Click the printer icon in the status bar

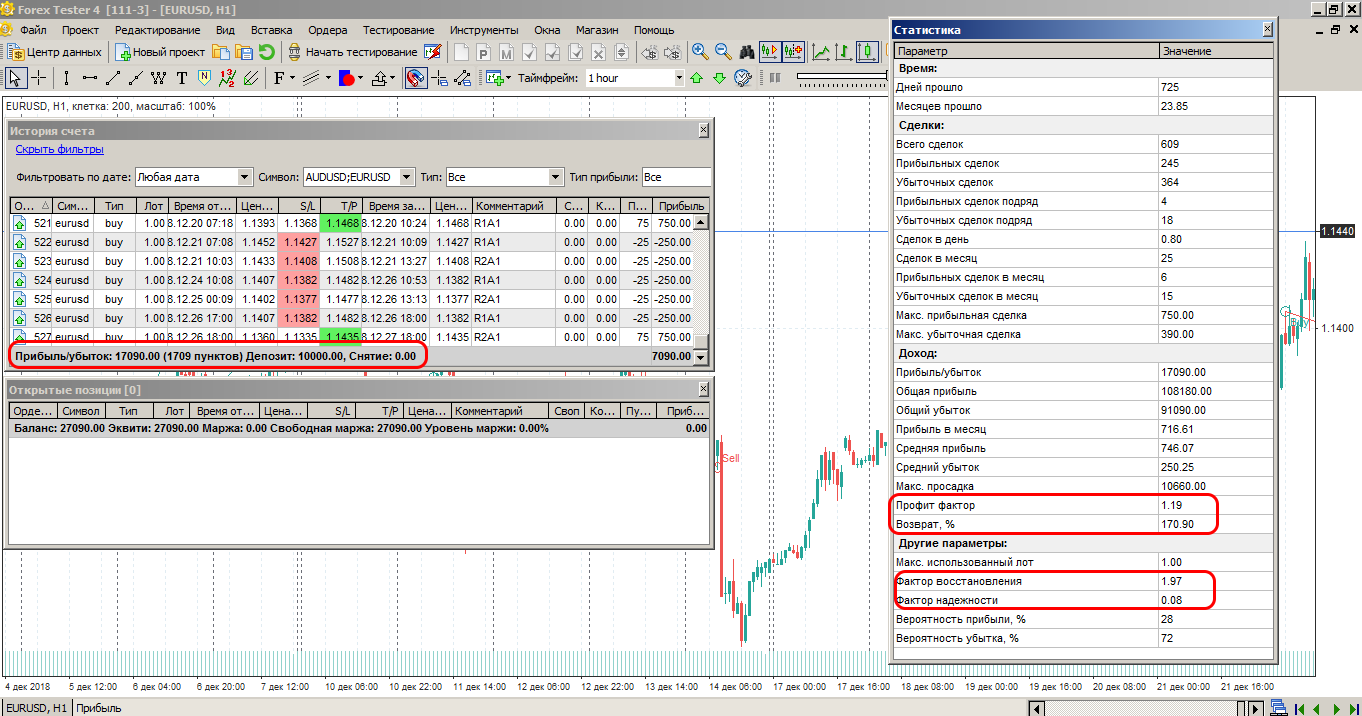(1279, 705)
